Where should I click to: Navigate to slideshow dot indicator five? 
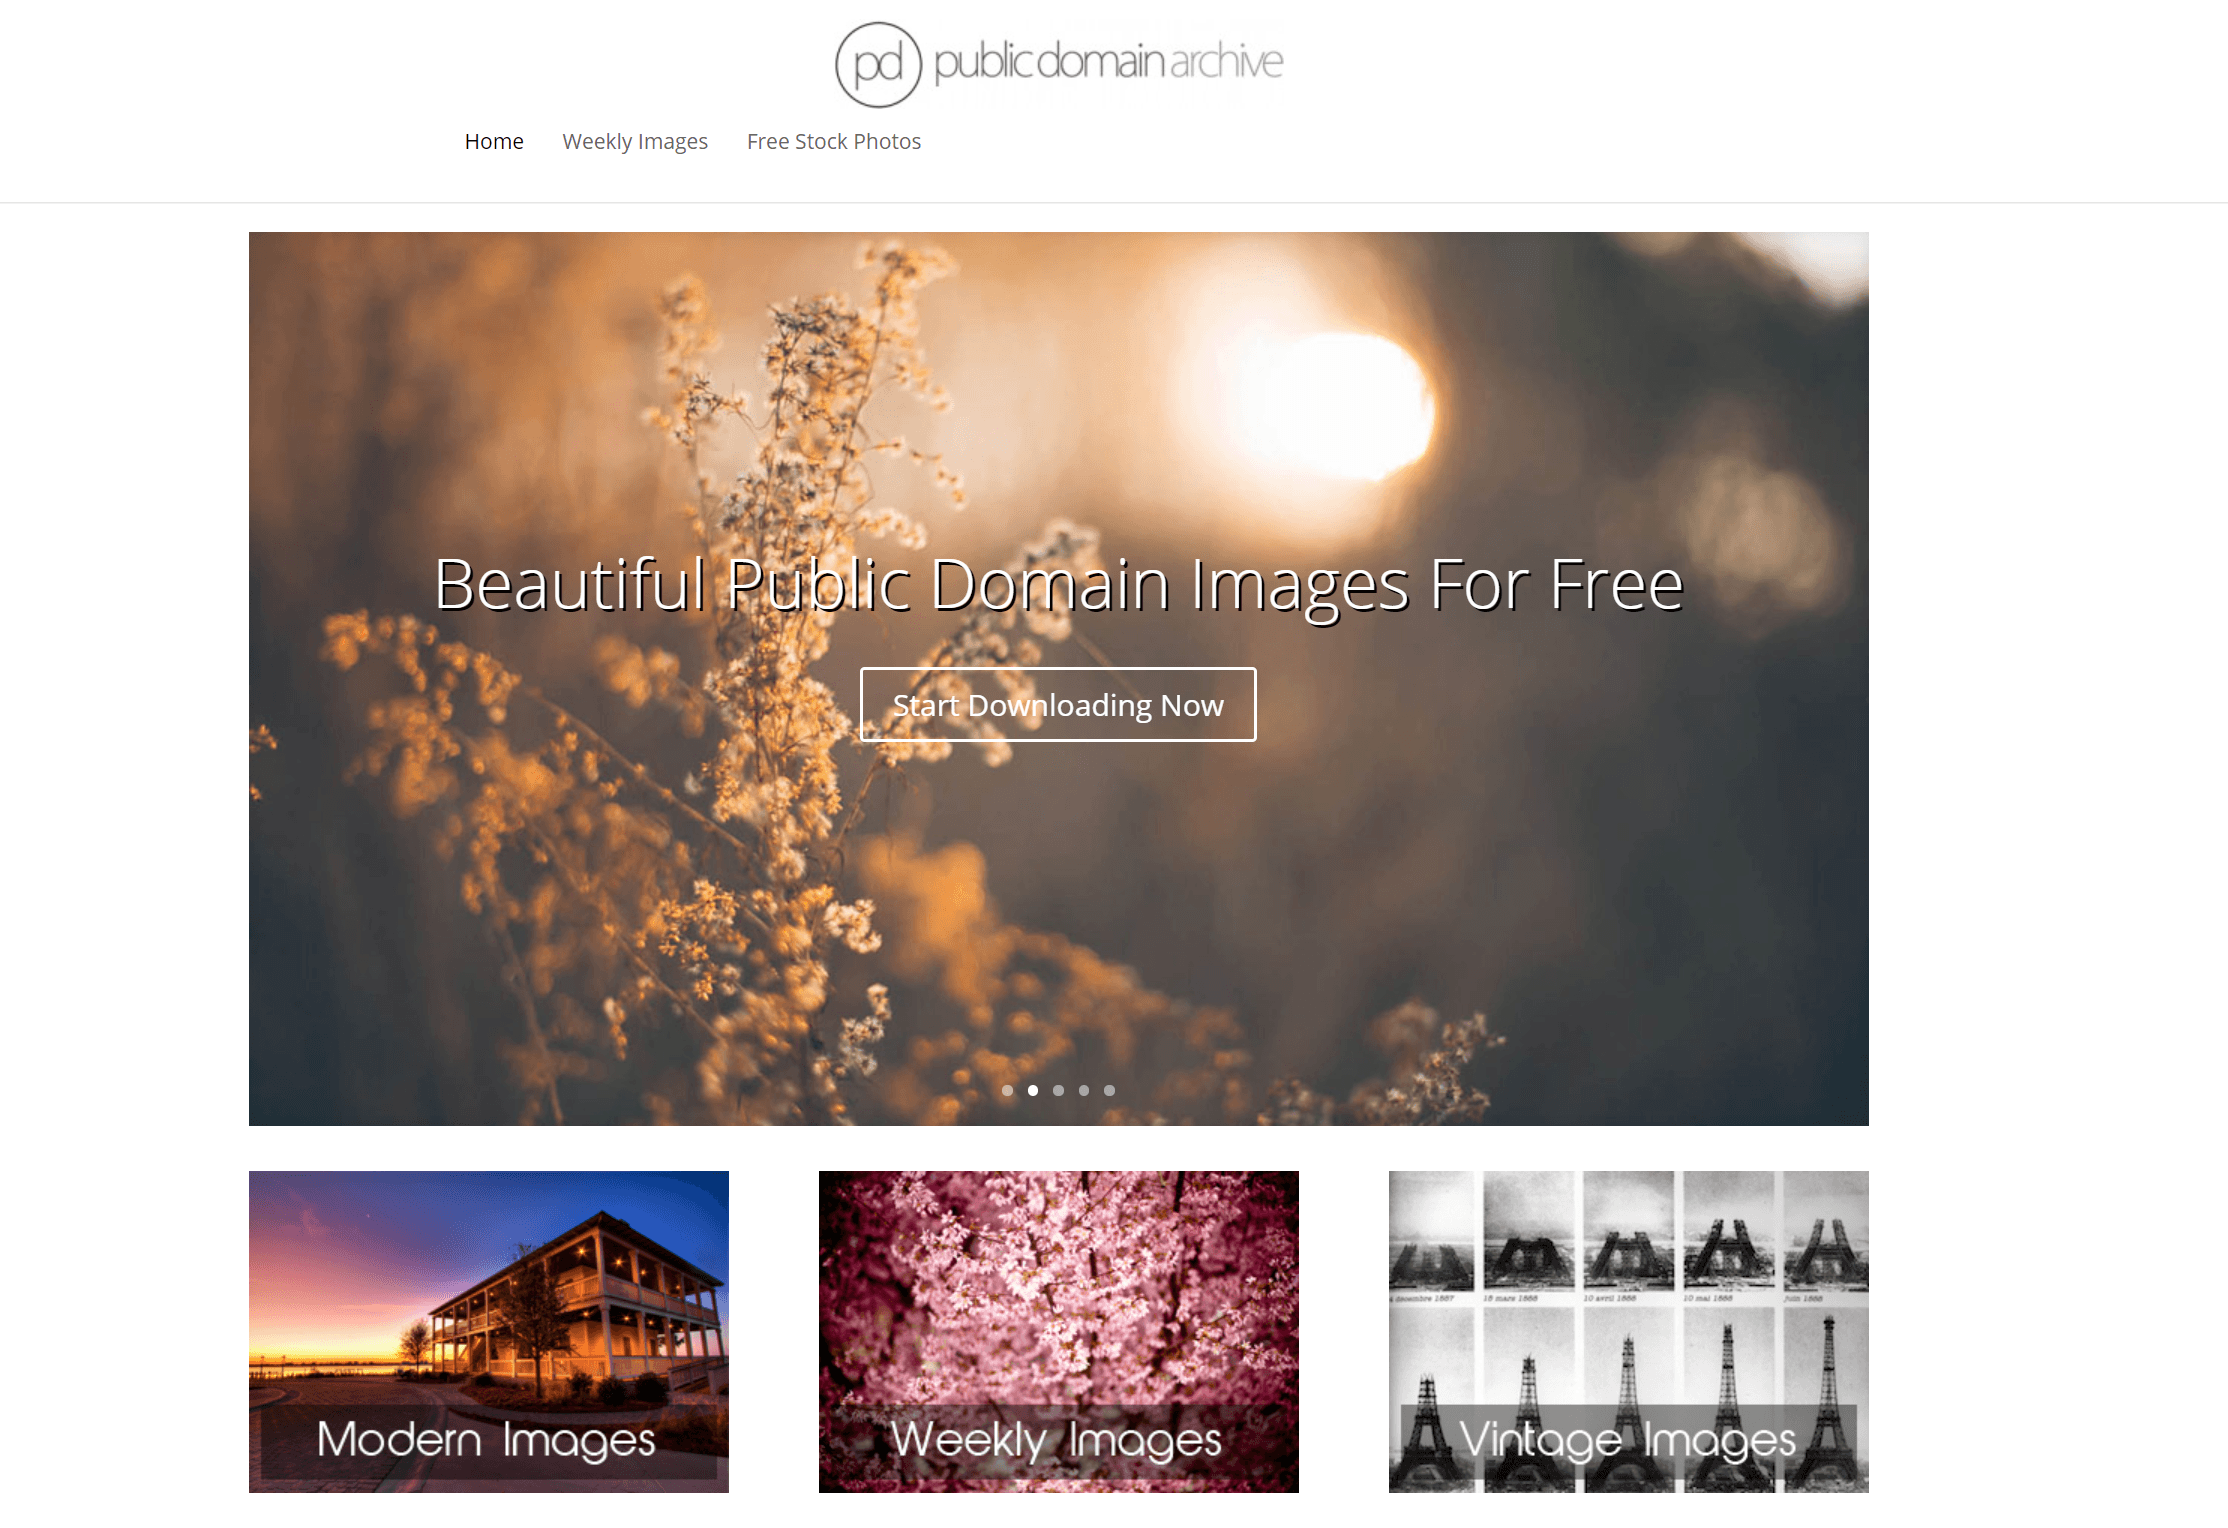pos(1109,1088)
